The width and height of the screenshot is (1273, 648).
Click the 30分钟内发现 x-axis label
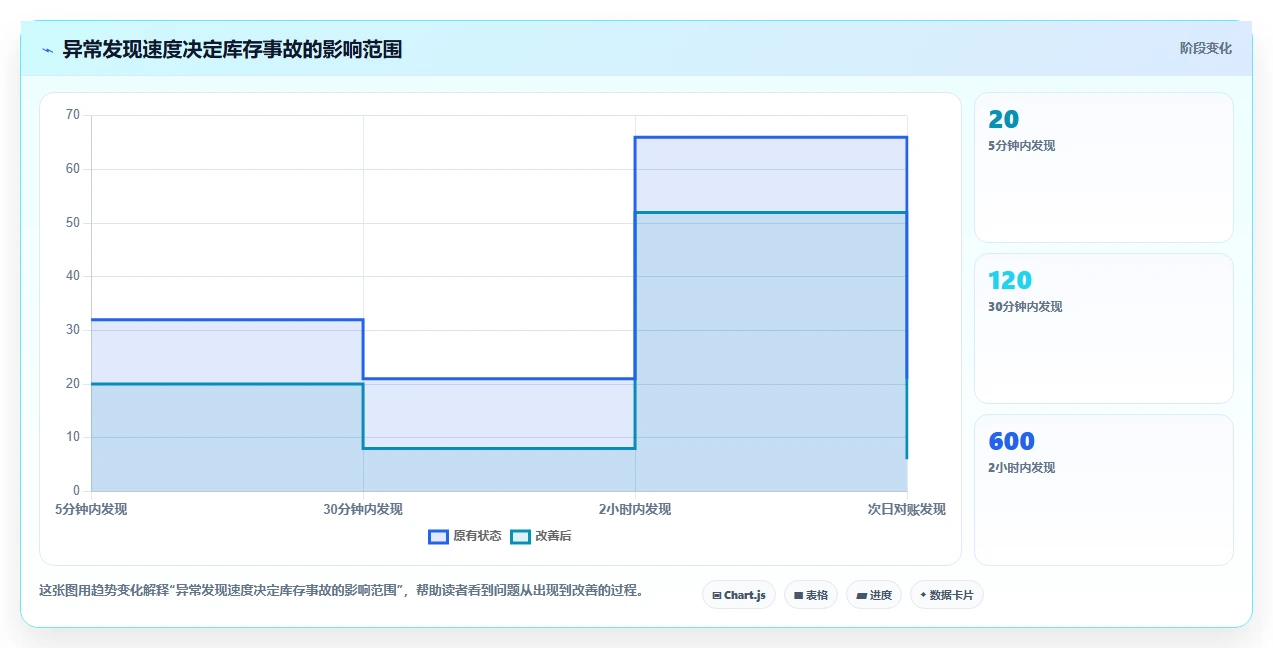[363, 509]
